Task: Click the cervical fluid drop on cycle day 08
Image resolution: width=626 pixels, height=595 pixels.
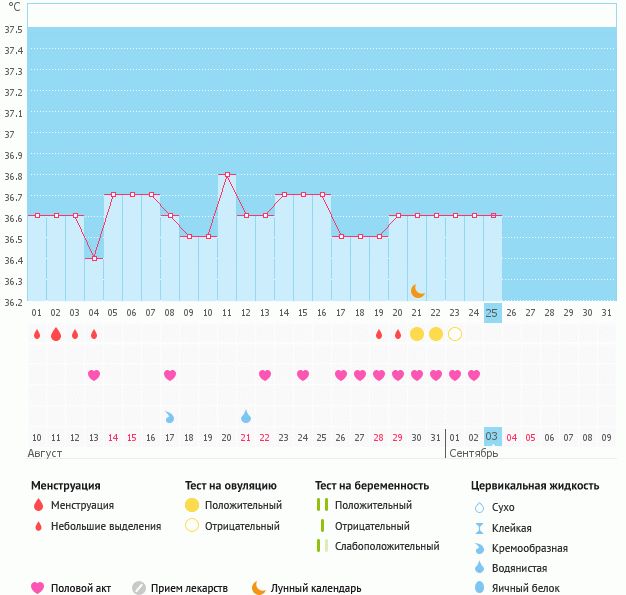Action: (x=170, y=416)
